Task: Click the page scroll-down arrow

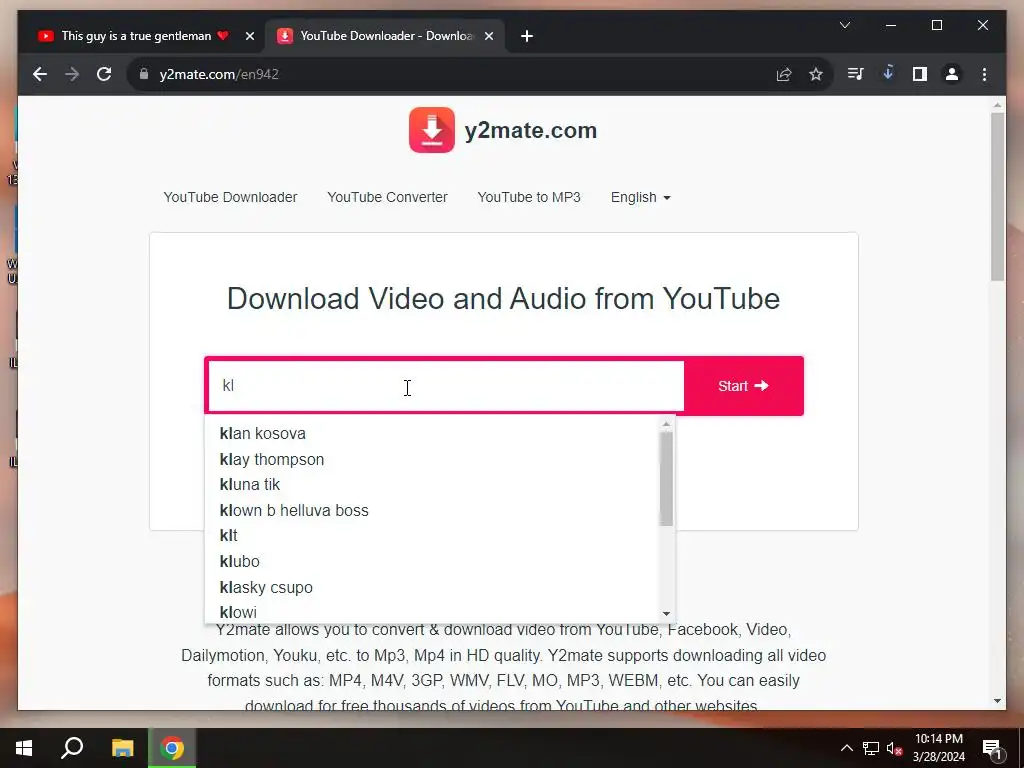Action: (997, 701)
